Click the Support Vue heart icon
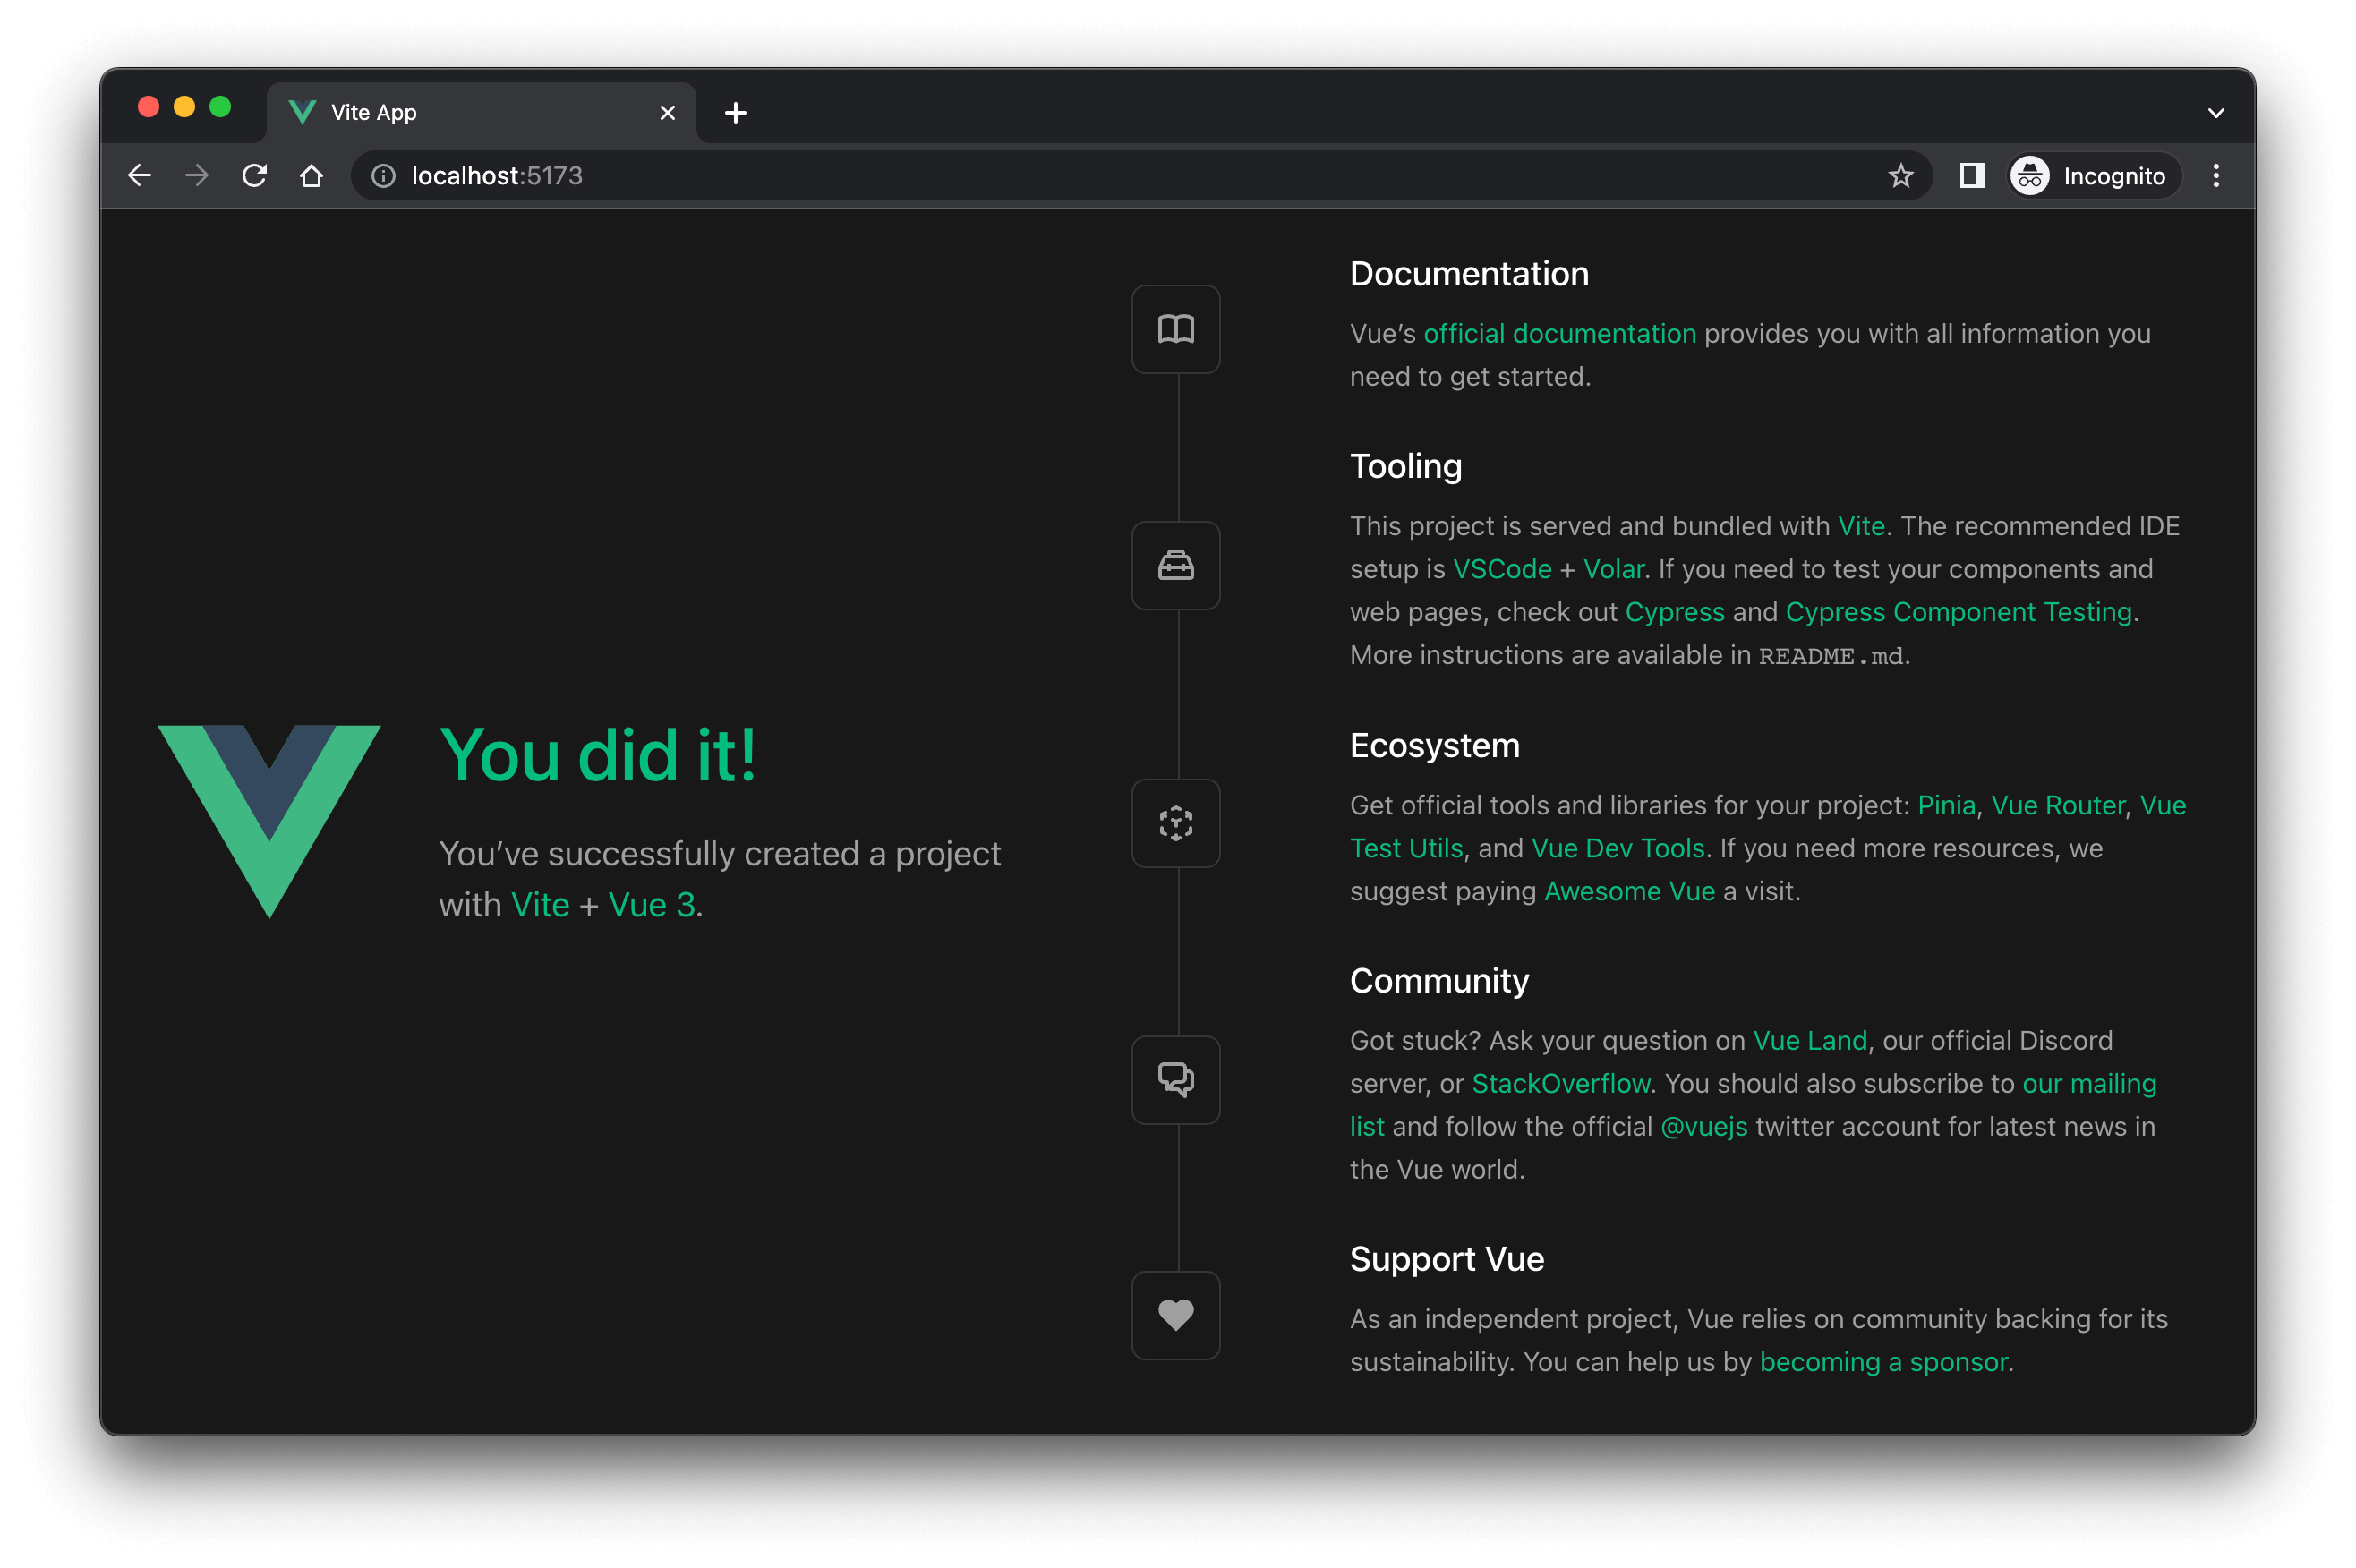 1175,1315
